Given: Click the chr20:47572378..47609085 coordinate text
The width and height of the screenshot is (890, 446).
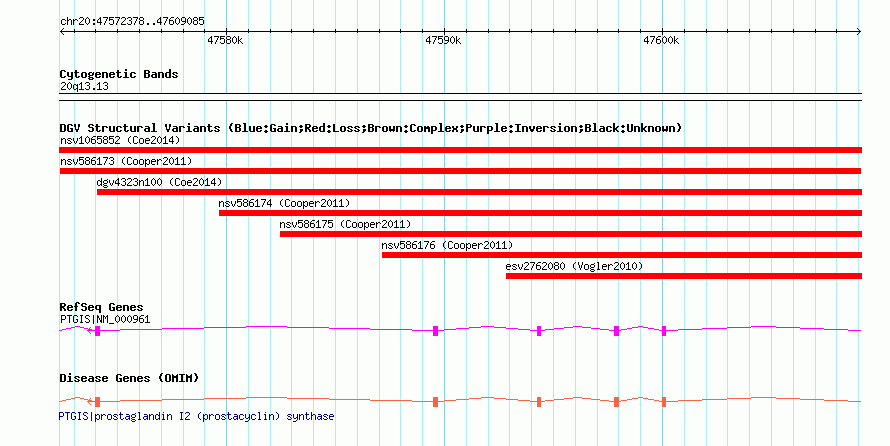Looking at the screenshot, I should [x=132, y=22].
